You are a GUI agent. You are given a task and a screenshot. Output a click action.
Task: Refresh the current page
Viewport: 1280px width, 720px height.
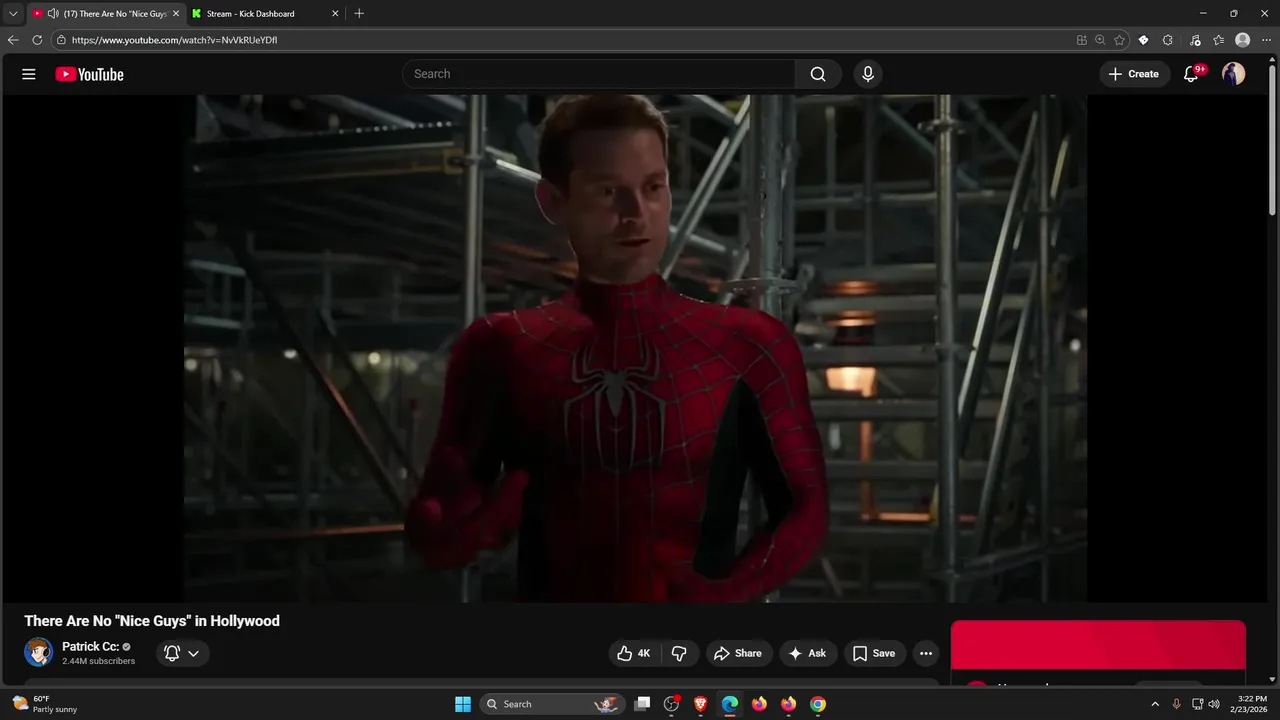click(37, 40)
